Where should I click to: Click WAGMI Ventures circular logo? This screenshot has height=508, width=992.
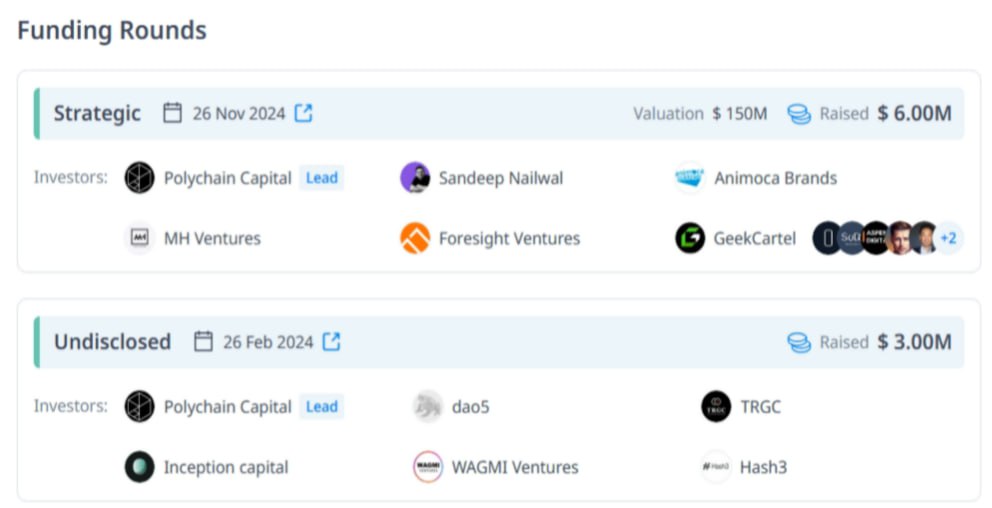[x=428, y=467]
